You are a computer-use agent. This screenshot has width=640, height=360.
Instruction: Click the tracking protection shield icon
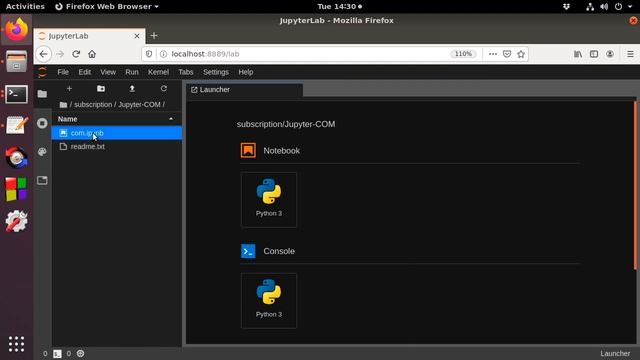[x=149, y=54]
